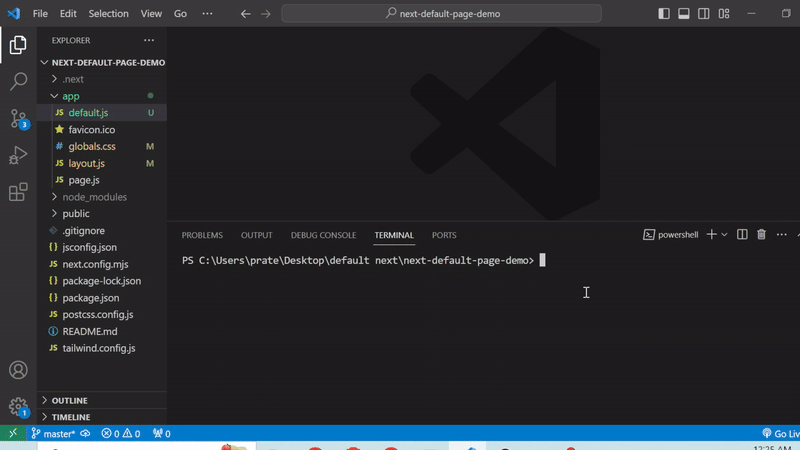Open Customize Layout icon
The height and width of the screenshot is (450, 800).
[724, 14]
